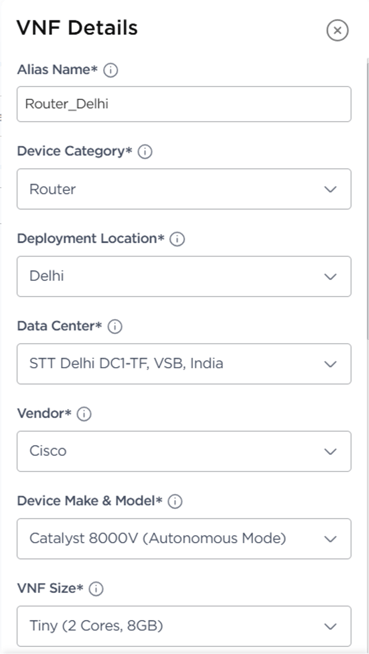Image resolution: width=369 pixels, height=654 pixels.
Task: Expand the Deployment Location dropdown showing Delhi
Action: pyautogui.click(x=184, y=276)
